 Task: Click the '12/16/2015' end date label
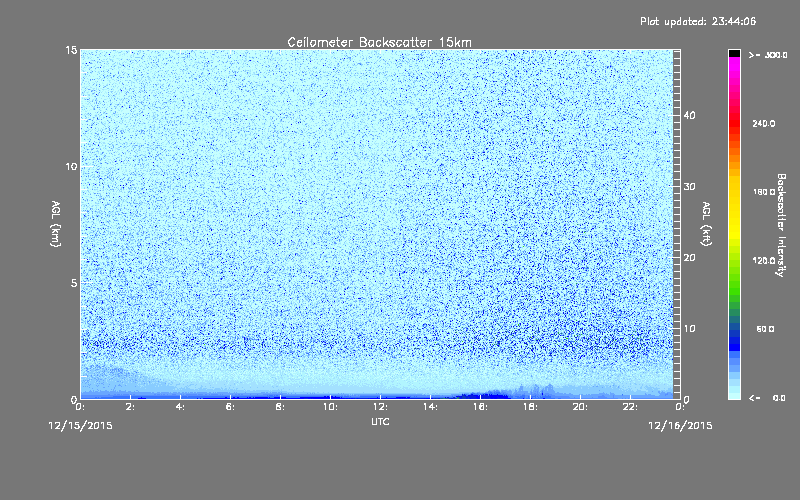click(680, 426)
